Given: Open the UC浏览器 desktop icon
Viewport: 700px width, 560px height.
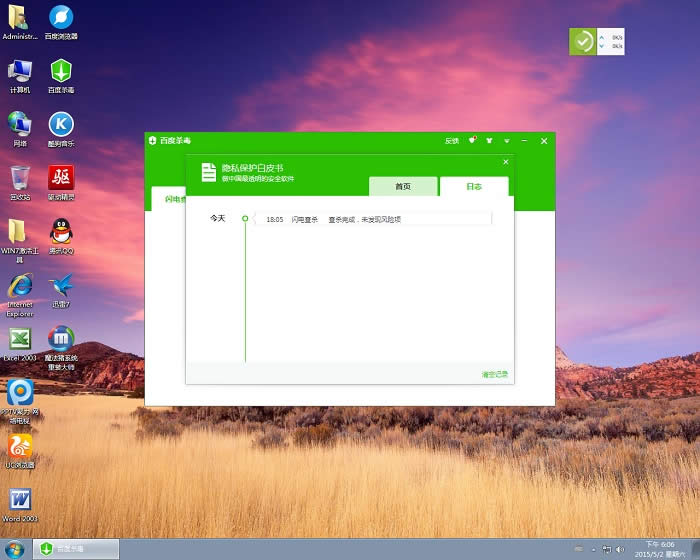Looking at the screenshot, I should (20, 447).
